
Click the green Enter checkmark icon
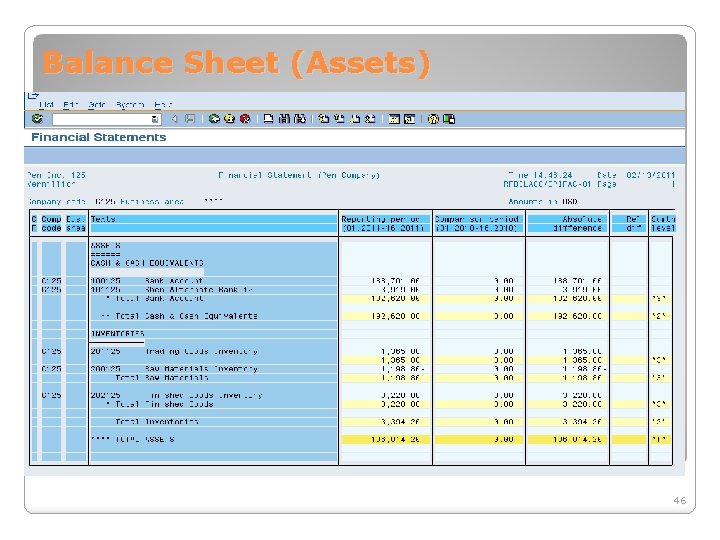pyautogui.click(x=37, y=119)
